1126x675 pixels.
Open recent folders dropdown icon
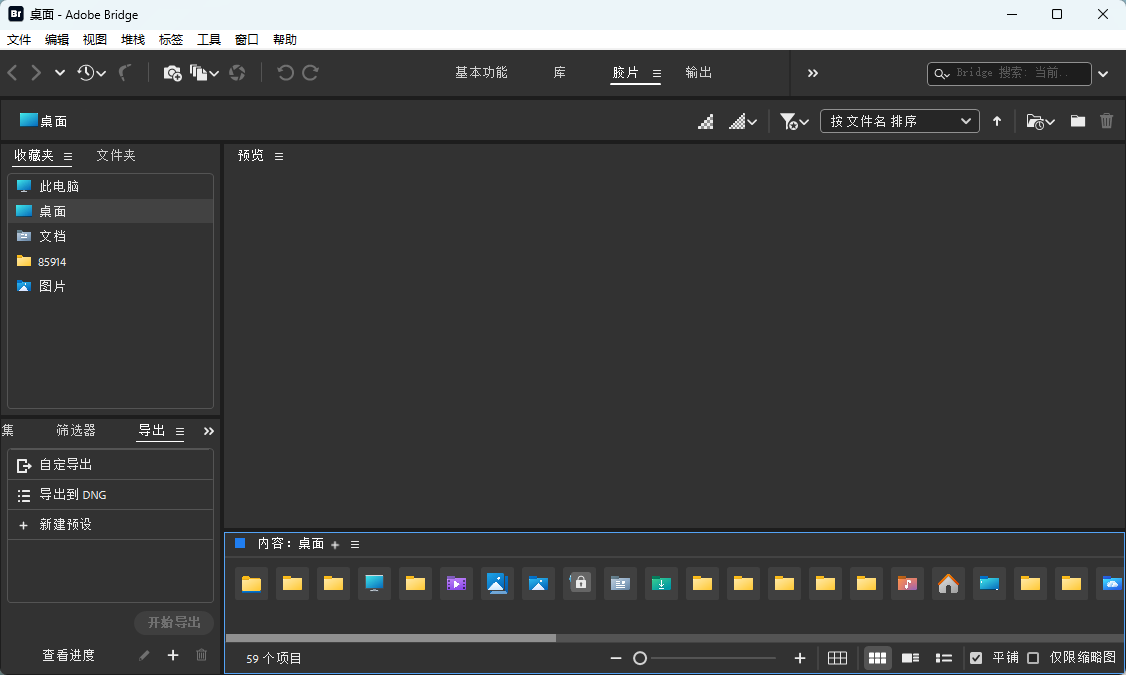(1041, 121)
